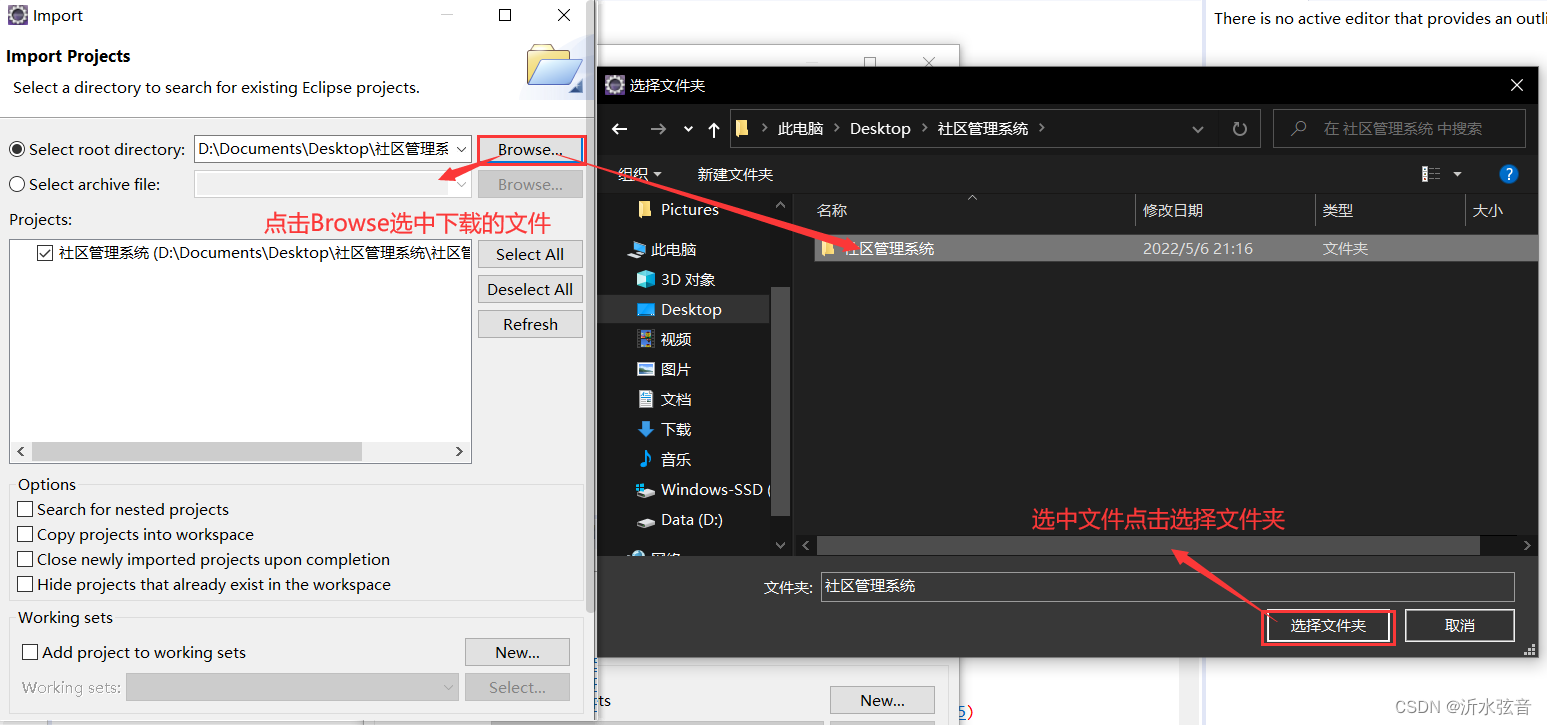Open 组织 menu in folder dialog
This screenshot has height=725, width=1547.
(640, 174)
